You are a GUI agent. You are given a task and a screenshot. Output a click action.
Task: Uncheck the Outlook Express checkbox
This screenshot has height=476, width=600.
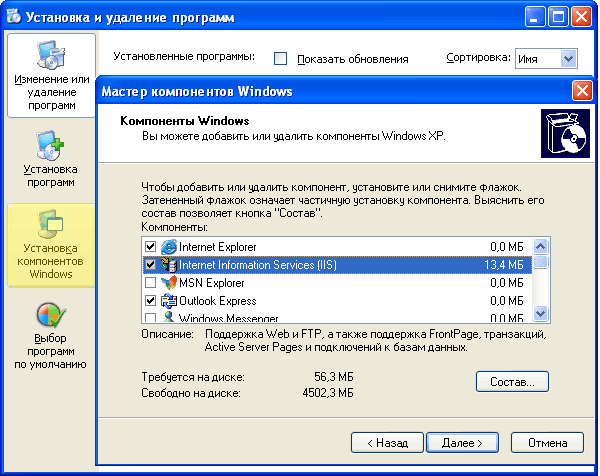(x=150, y=301)
